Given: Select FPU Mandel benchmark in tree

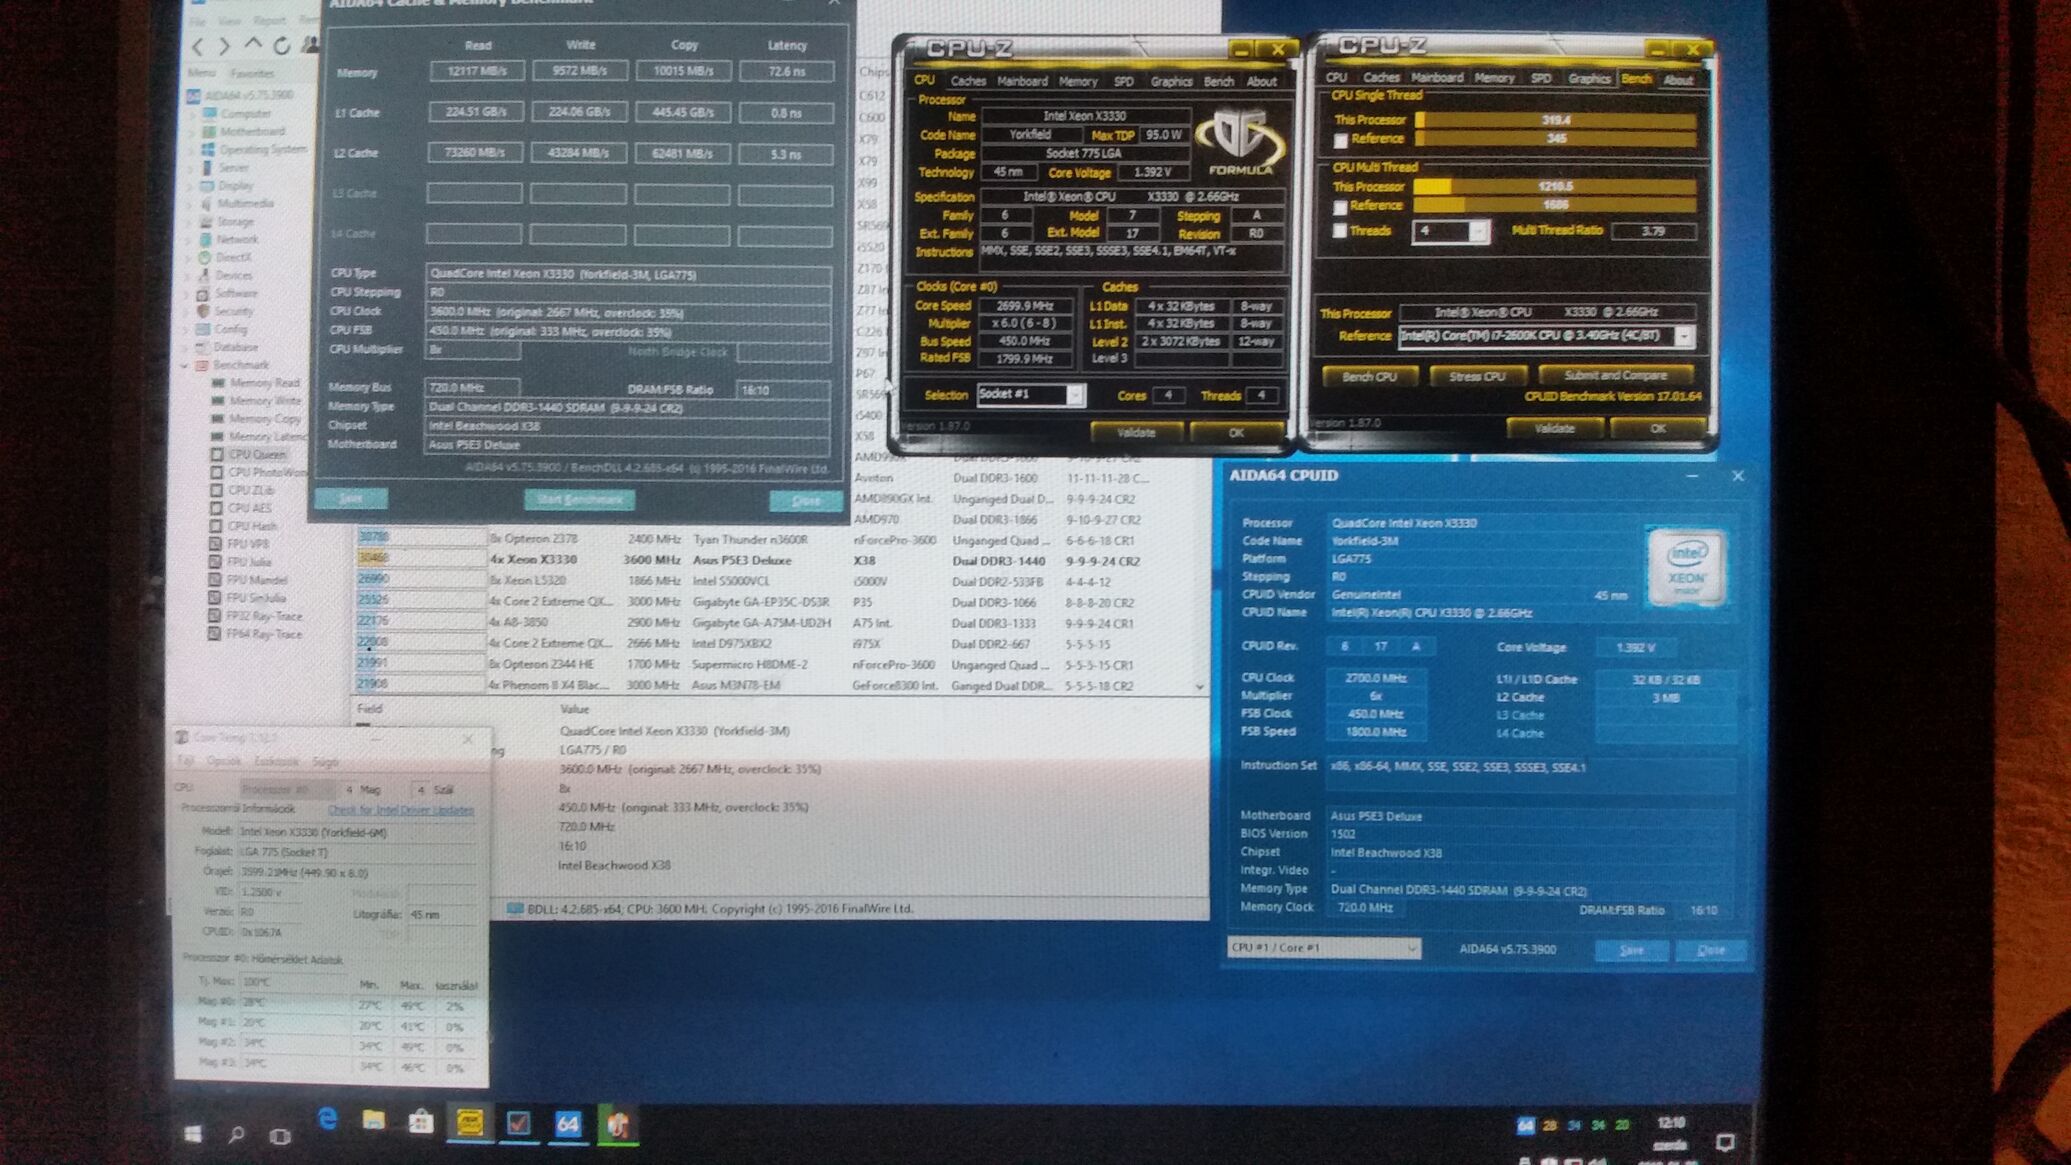Looking at the screenshot, I should click(256, 580).
